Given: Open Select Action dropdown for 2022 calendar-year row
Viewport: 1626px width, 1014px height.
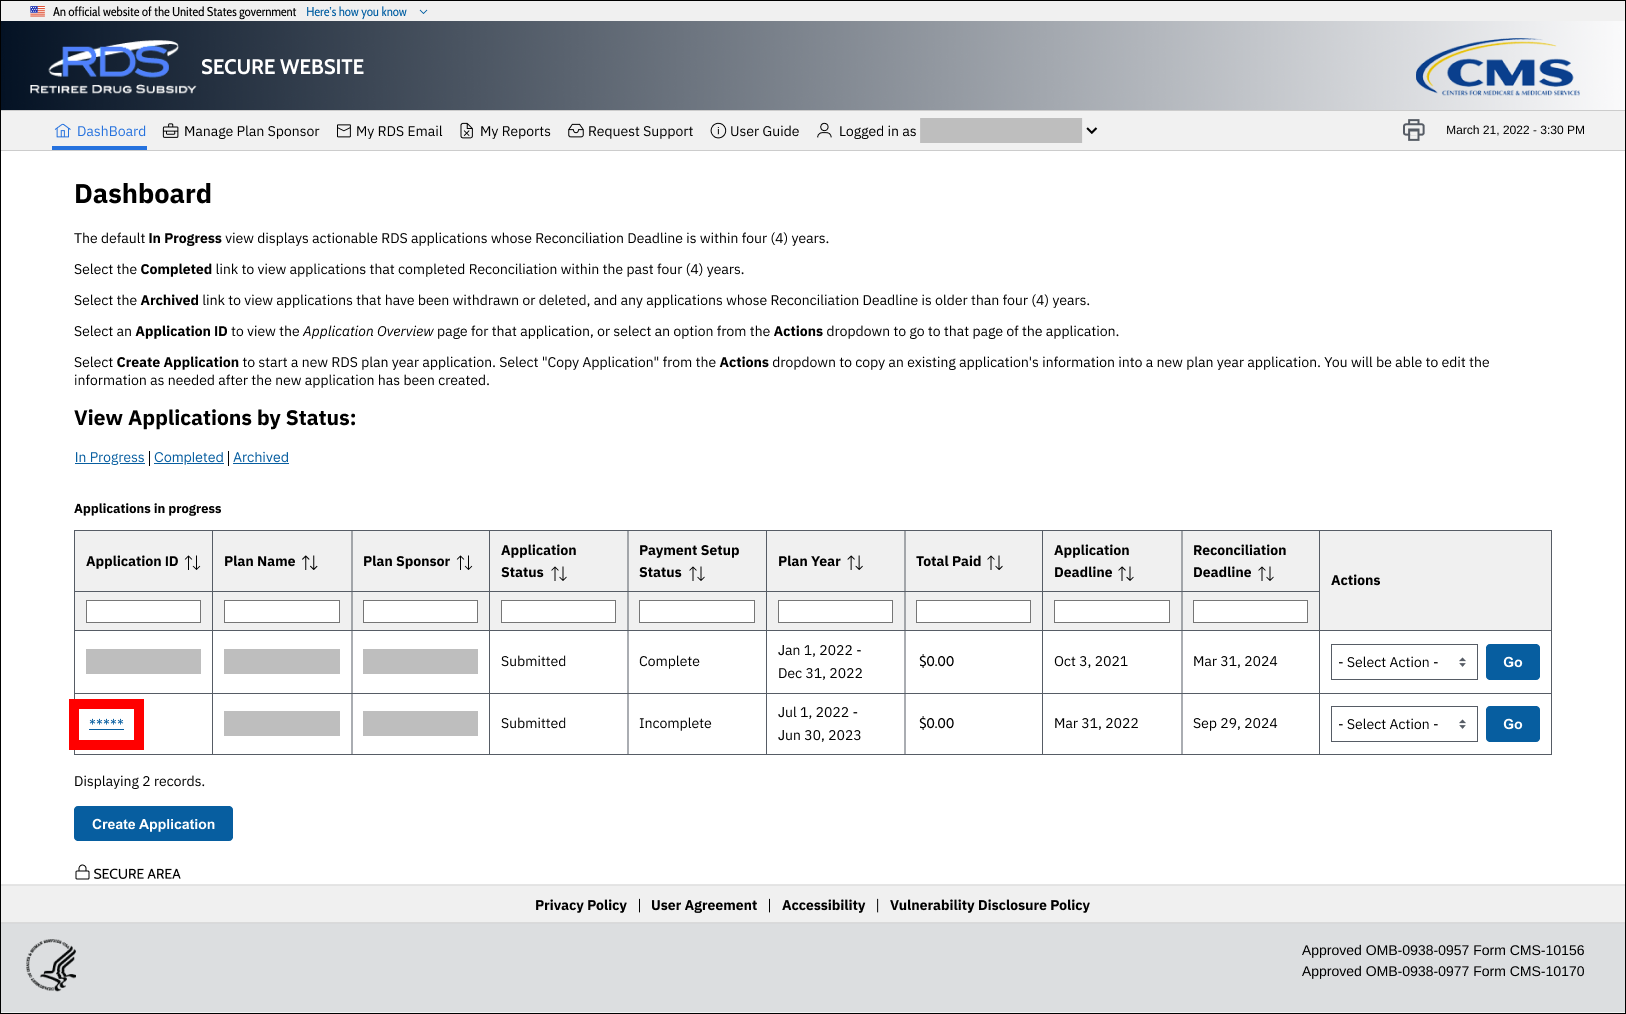Looking at the screenshot, I should tap(1403, 662).
